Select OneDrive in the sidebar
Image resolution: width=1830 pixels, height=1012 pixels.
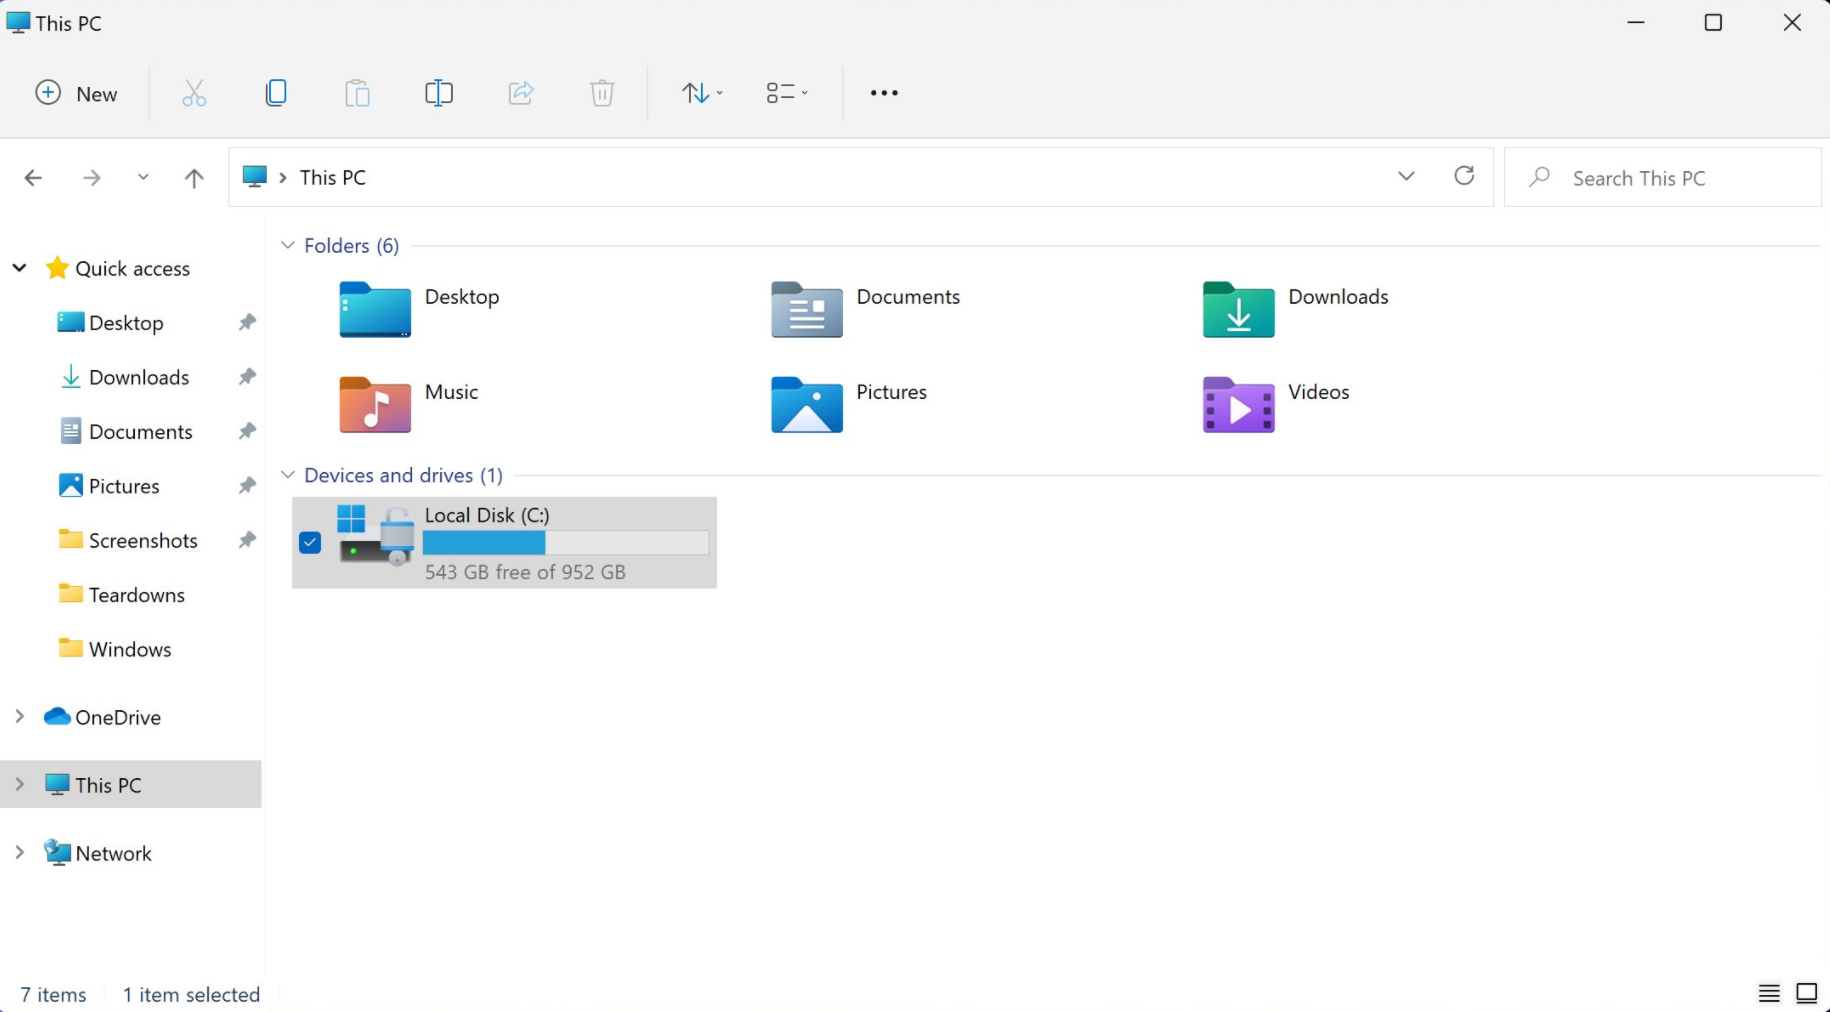click(103, 717)
